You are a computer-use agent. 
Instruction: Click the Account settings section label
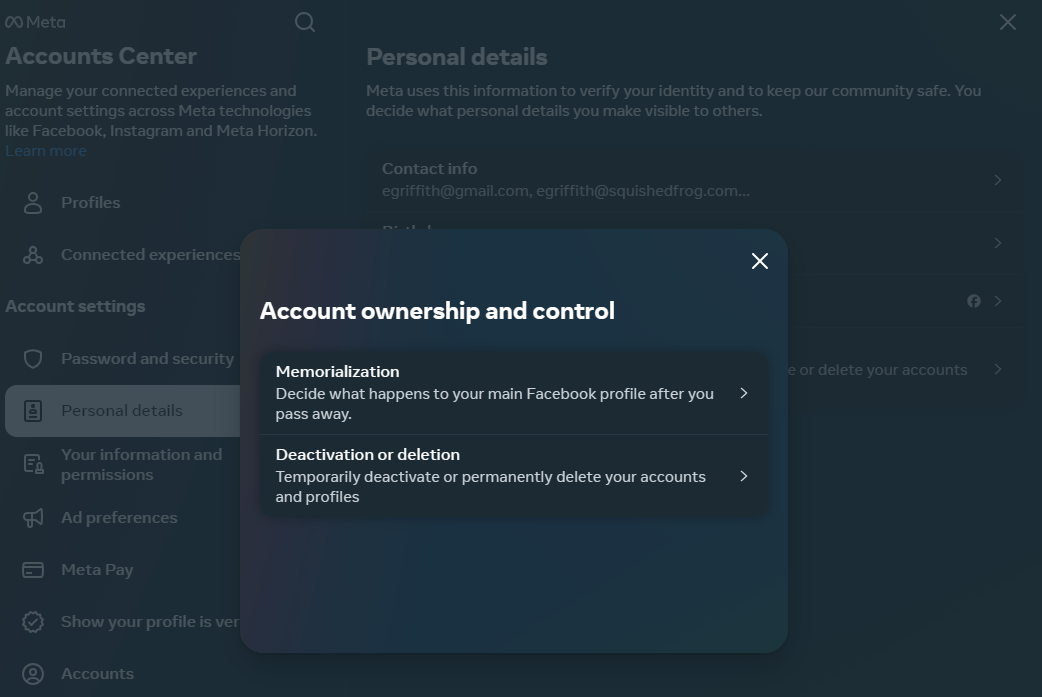75,306
